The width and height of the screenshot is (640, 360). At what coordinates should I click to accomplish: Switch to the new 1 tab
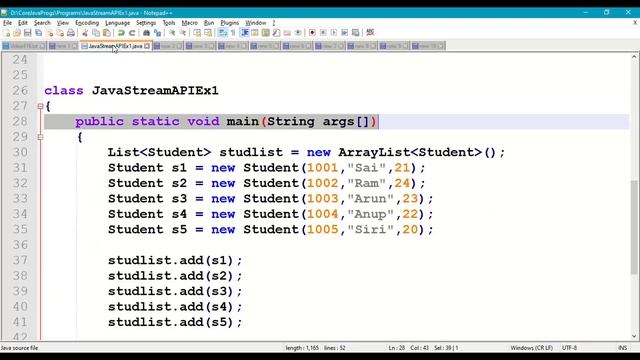click(63, 46)
